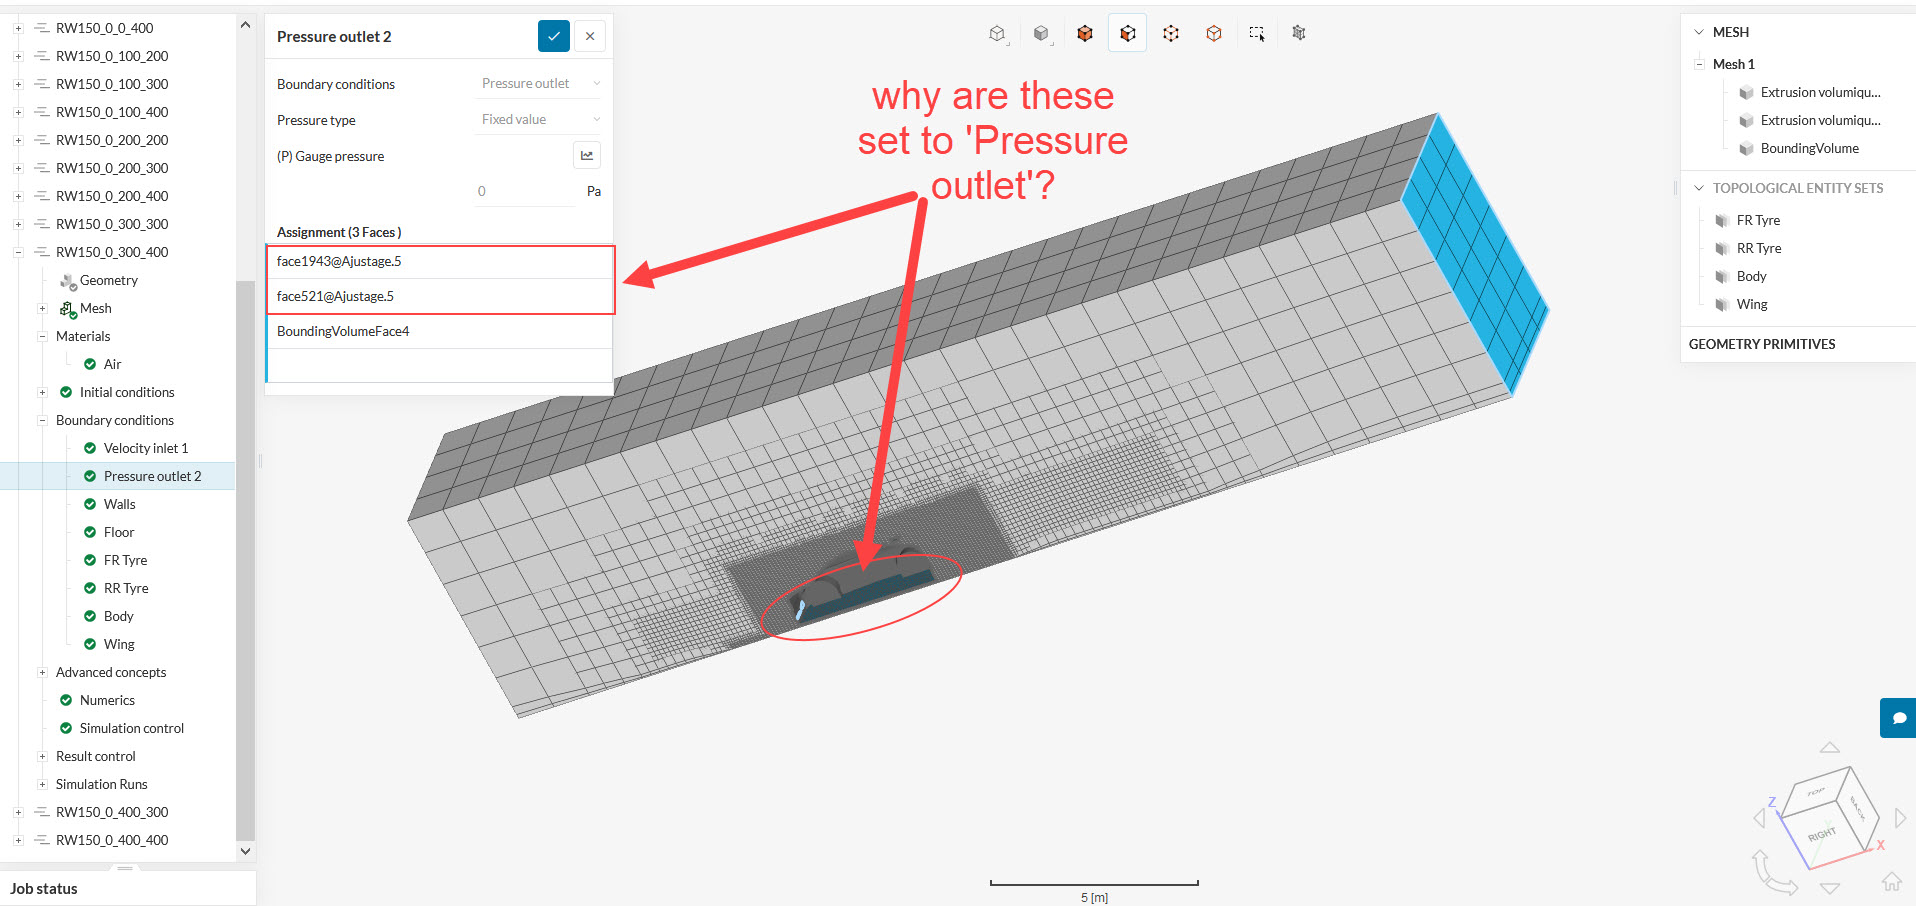The height and width of the screenshot is (906, 1916).
Task: Activate volume selection (solid orange cube)
Action: tap(1085, 34)
